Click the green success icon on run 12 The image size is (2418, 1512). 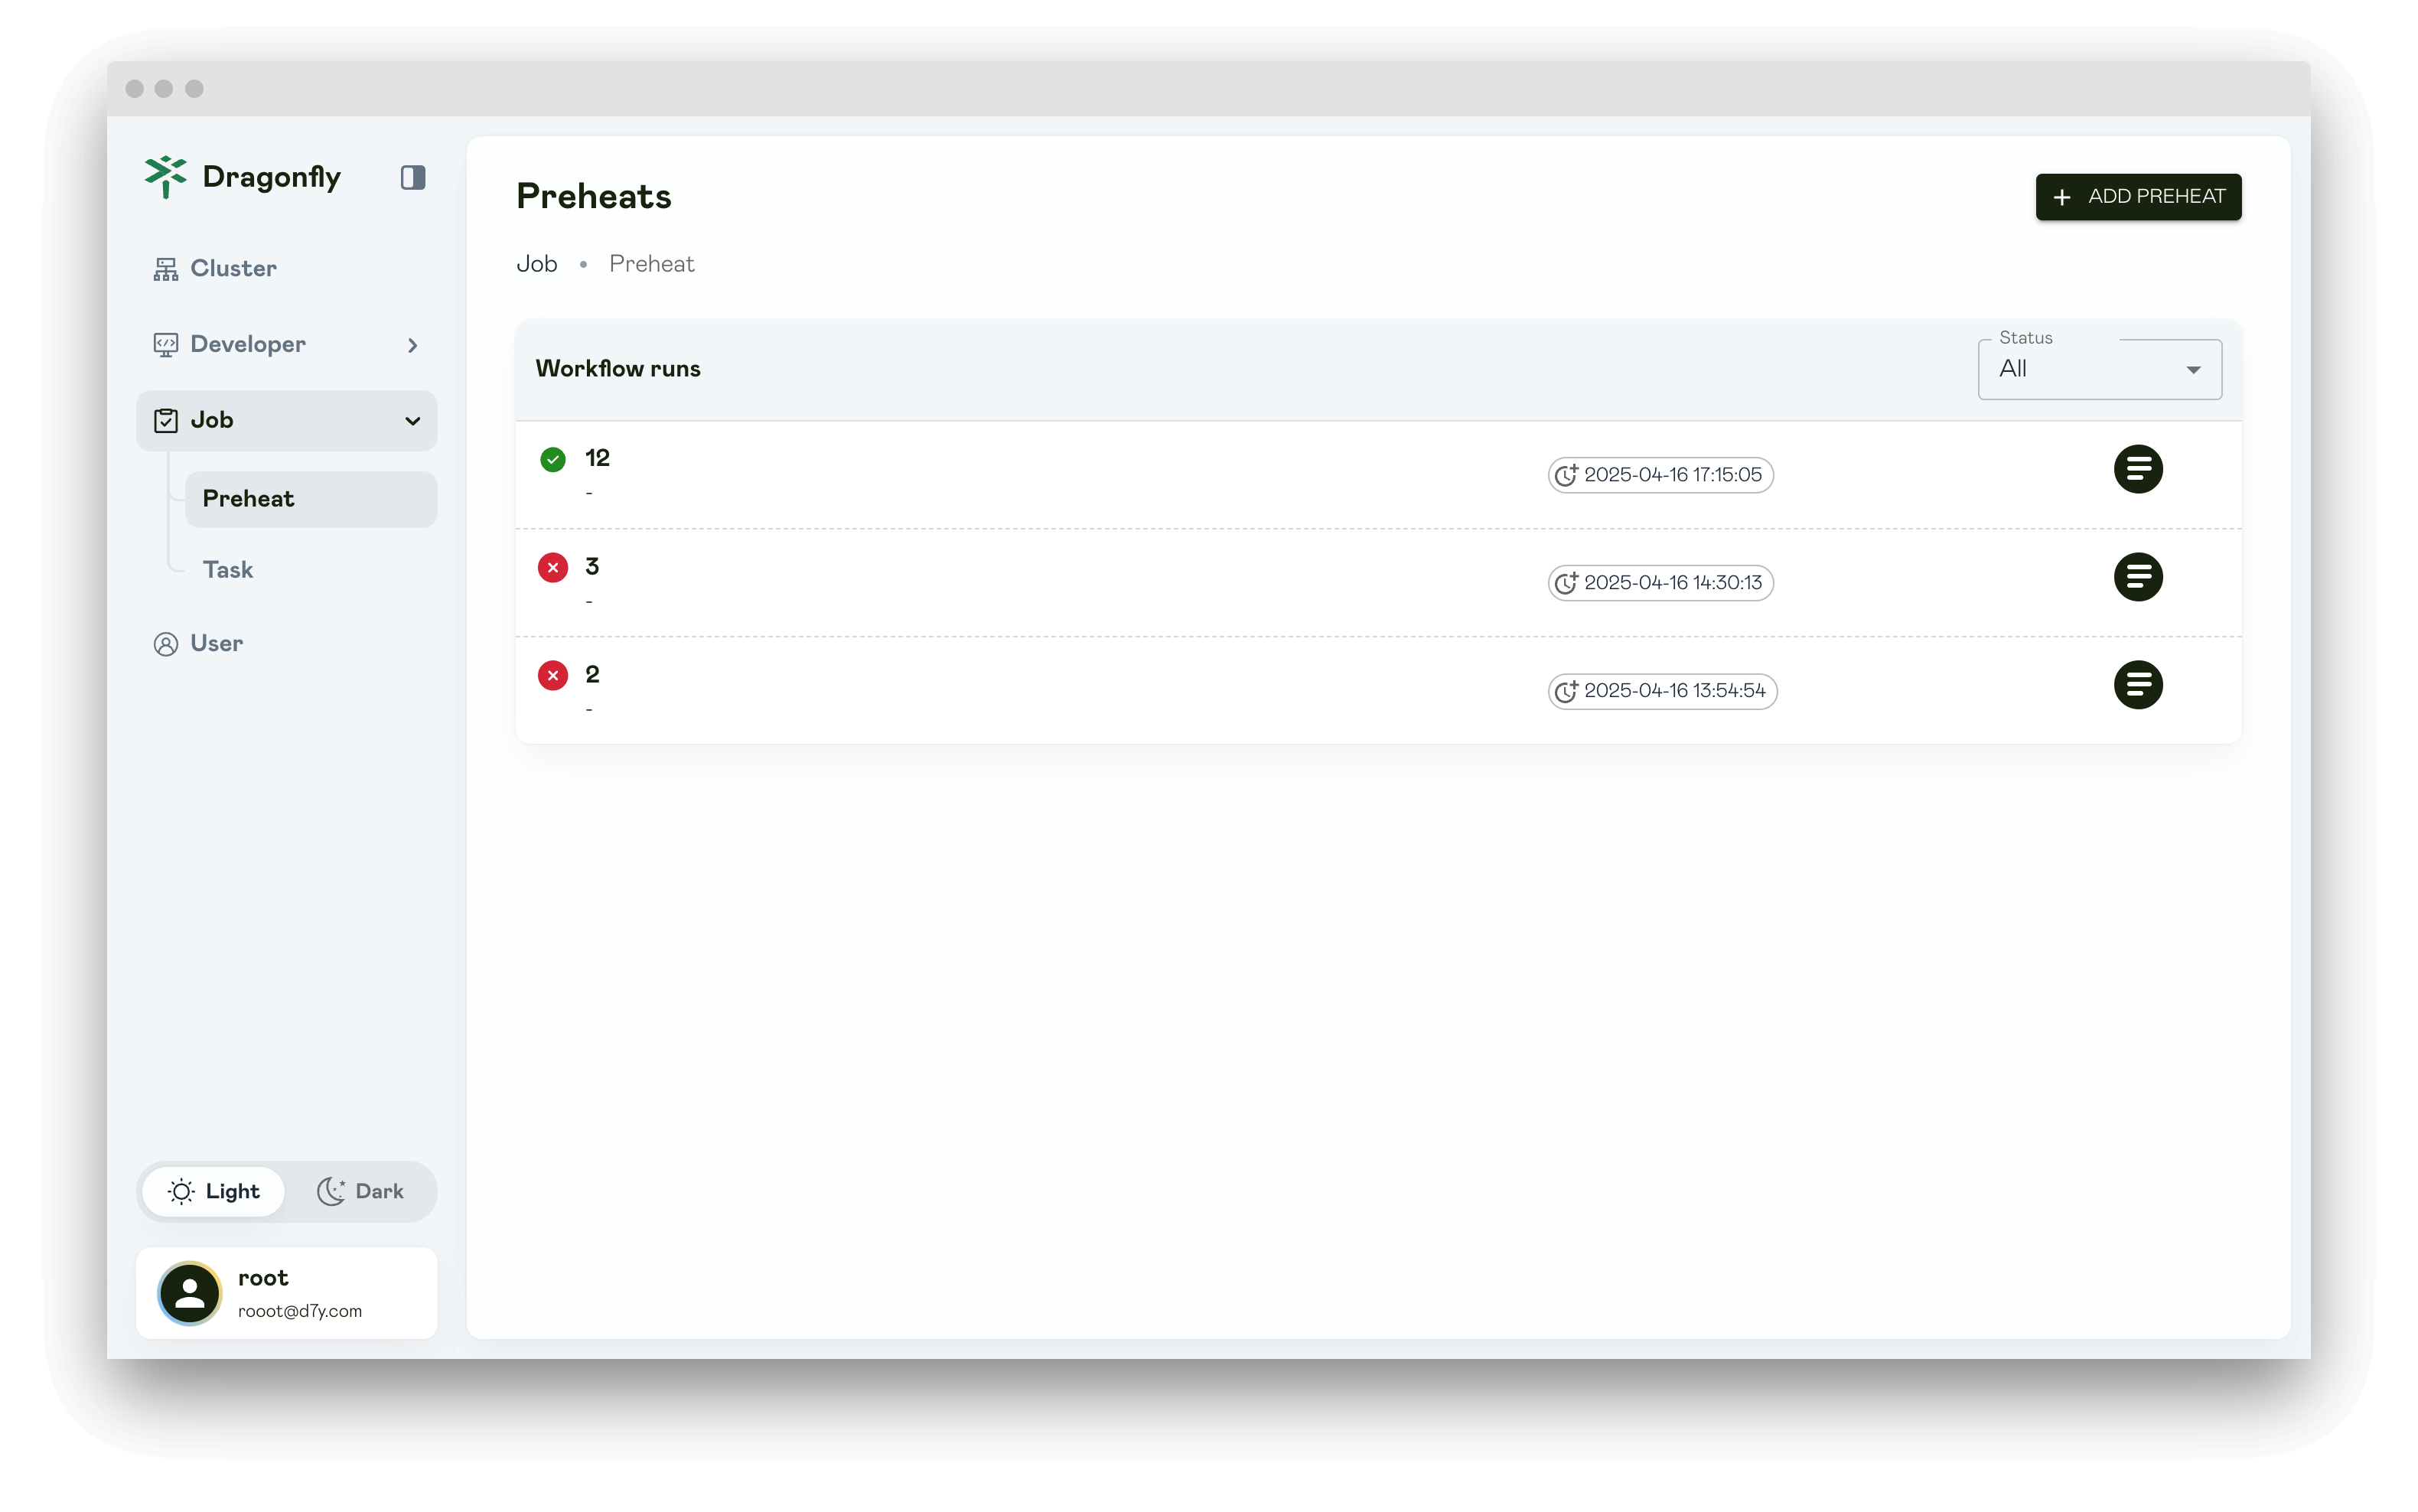(x=552, y=459)
